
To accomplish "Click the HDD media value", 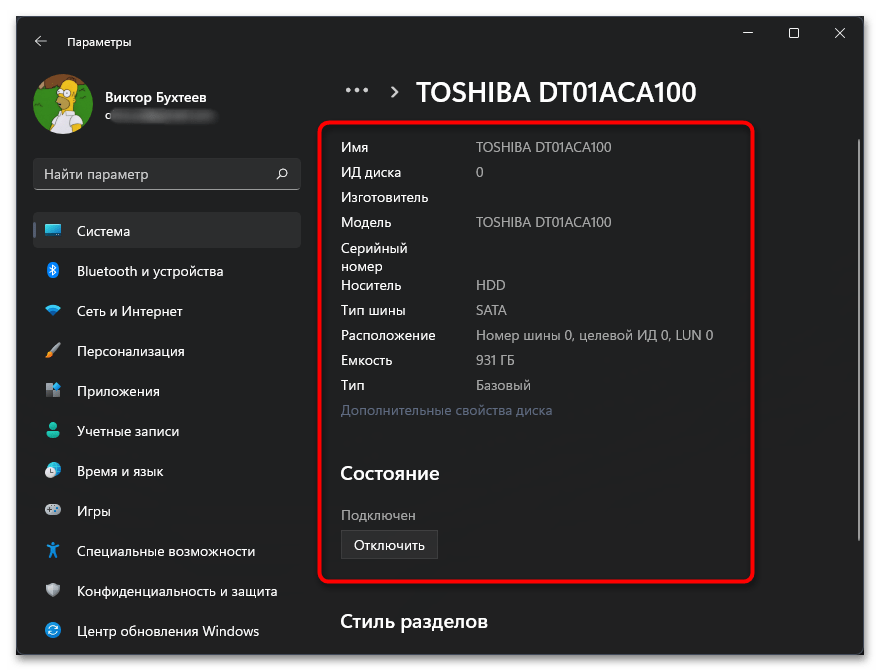I will click(x=491, y=285).
